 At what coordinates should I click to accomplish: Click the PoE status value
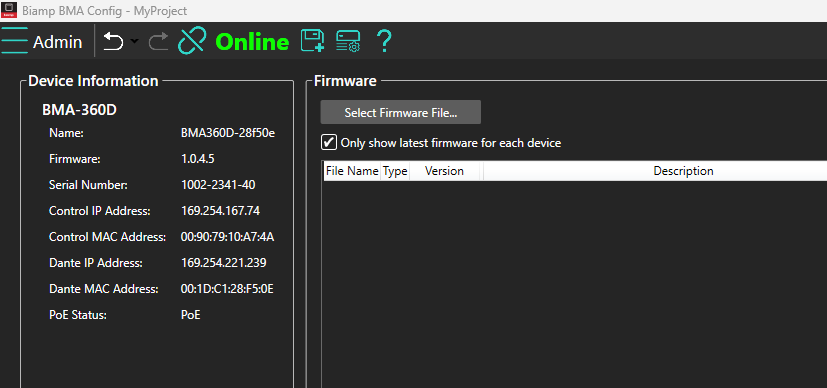[190, 315]
